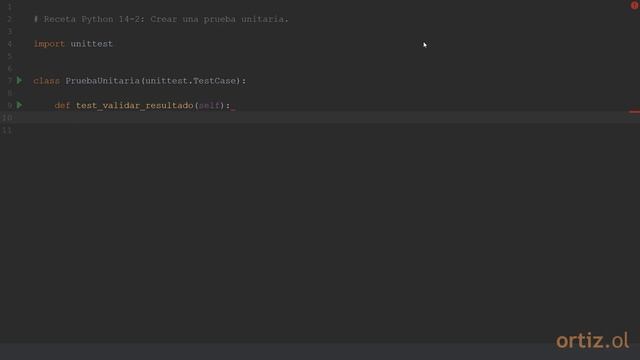Open the red error indicator at top right
The image size is (640, 360).
[x=634, y=5]
